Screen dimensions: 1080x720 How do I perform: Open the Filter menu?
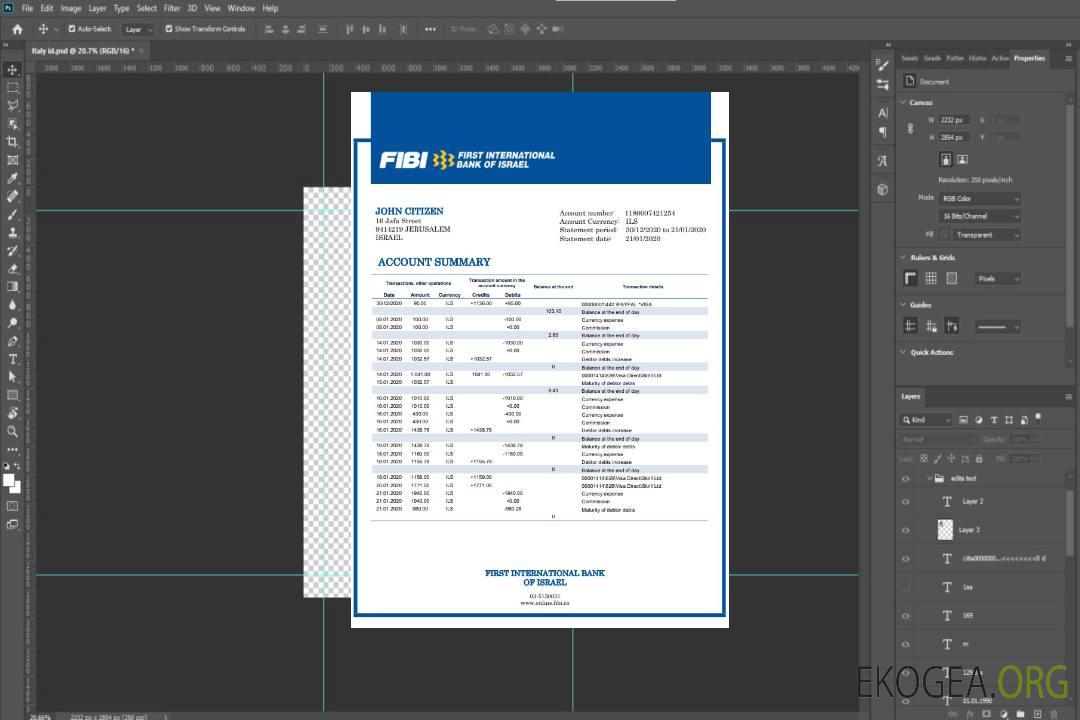pos(172,8)
